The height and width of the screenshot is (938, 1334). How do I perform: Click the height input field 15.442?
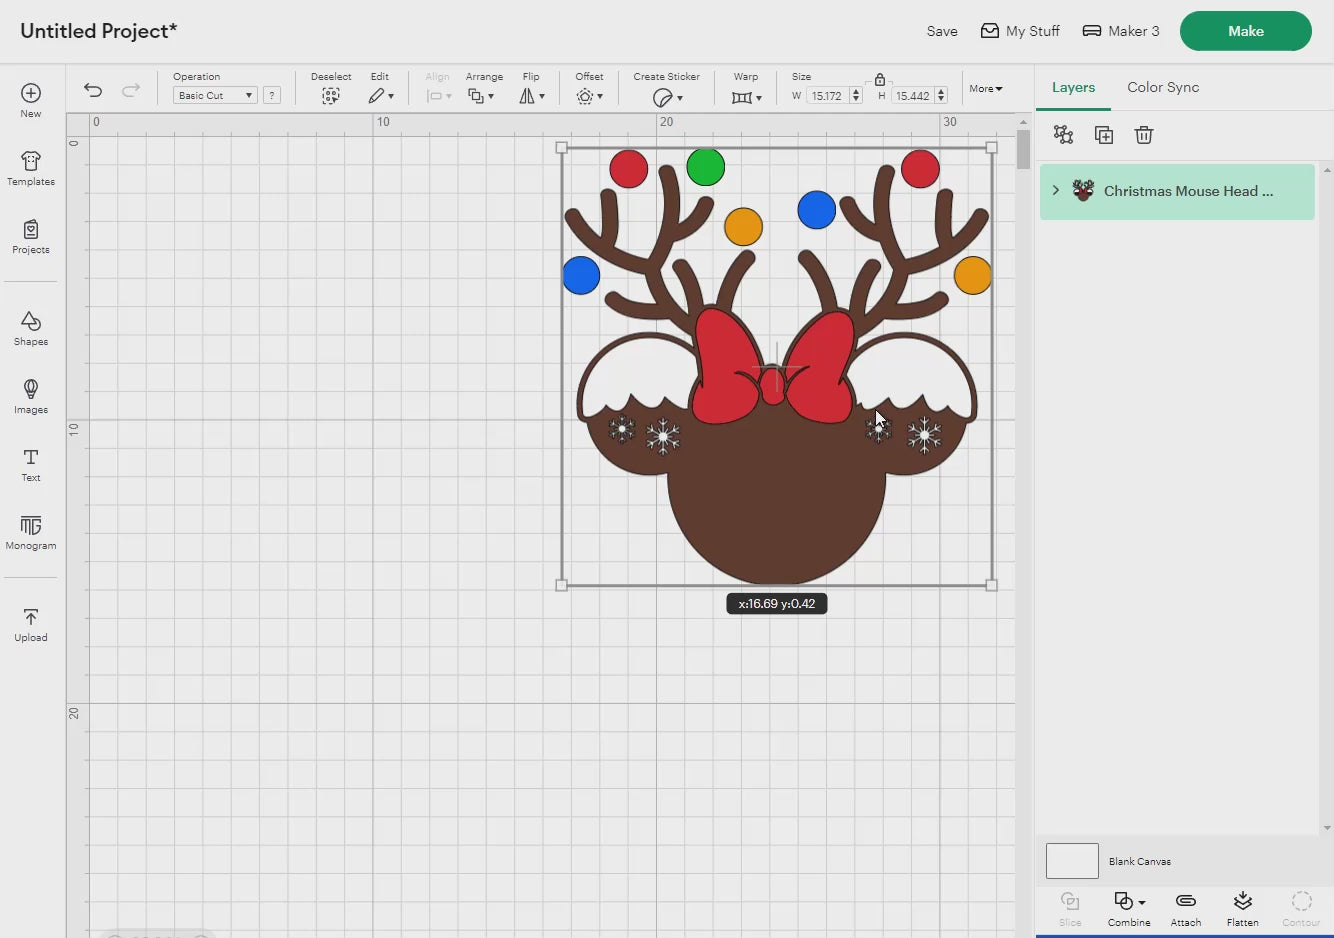click(912, 96)
